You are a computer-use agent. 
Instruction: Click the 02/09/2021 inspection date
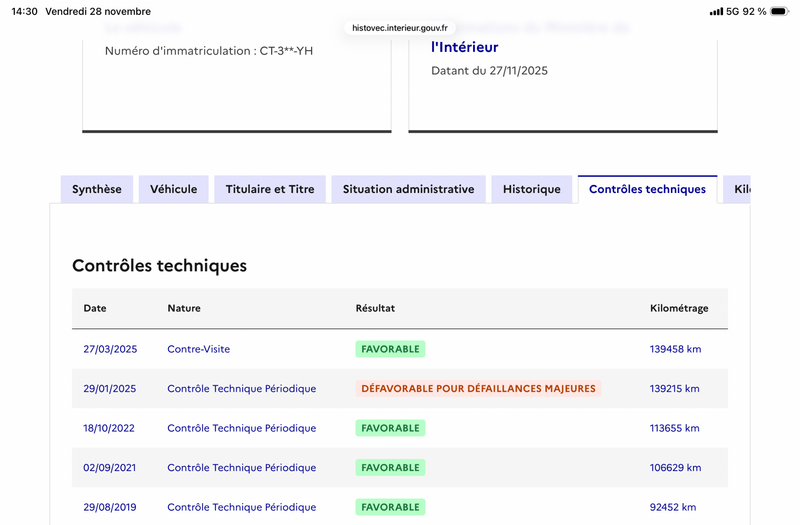110,467
